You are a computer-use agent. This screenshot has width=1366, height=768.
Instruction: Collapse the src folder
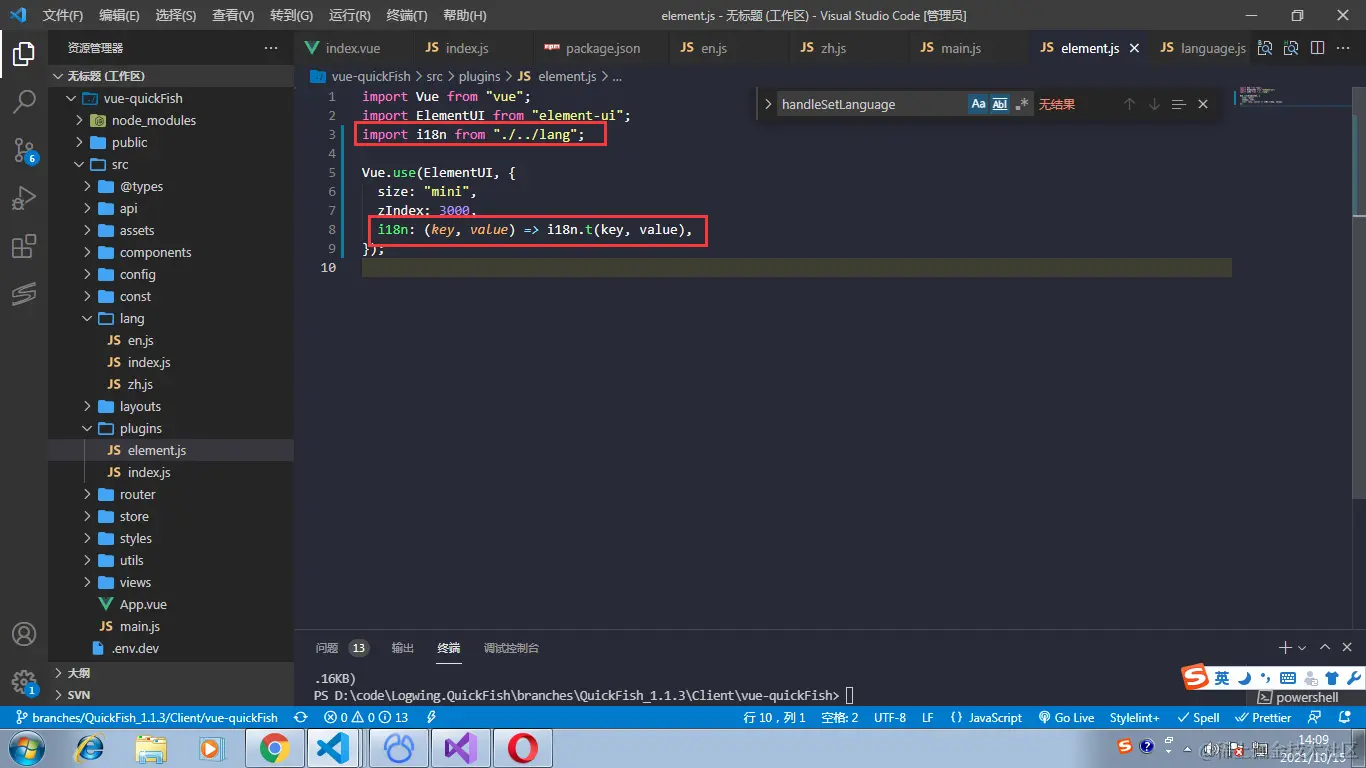pyautogui.click(x=79, y=164)
